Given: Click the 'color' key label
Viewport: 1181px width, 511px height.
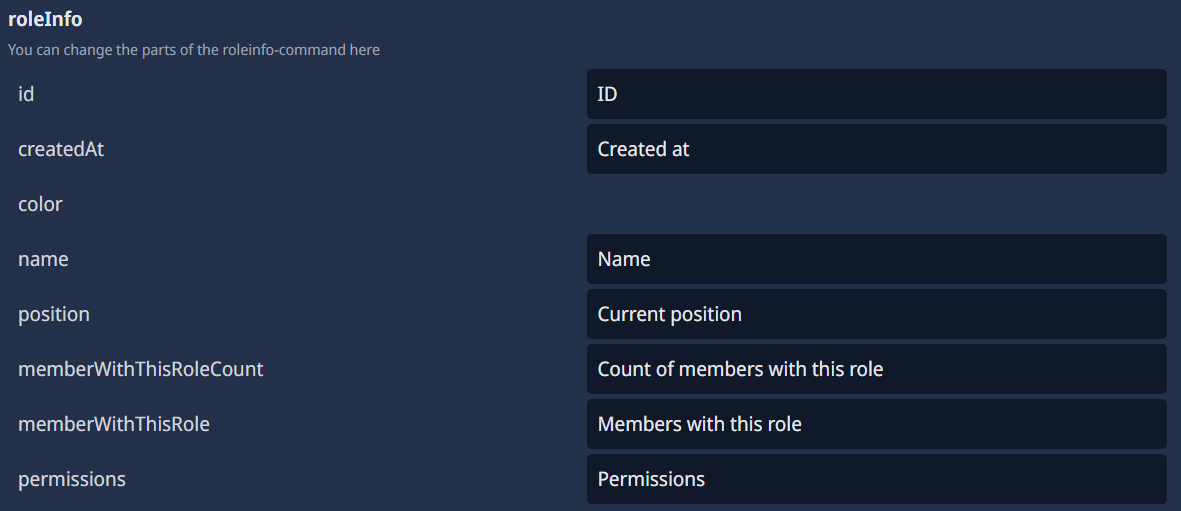Looking at the screenshot, I should tap(40, 204).
